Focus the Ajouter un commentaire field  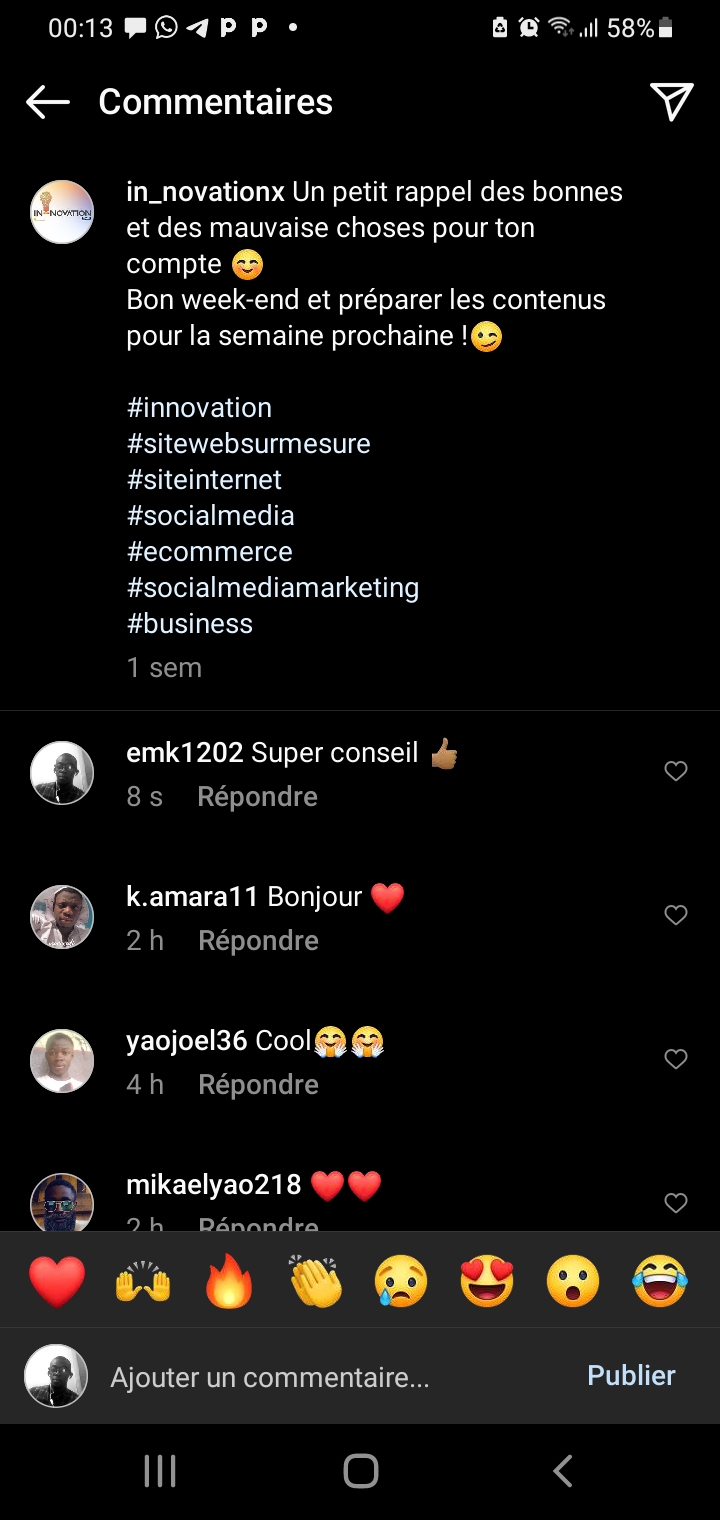tap(330, 1377)
